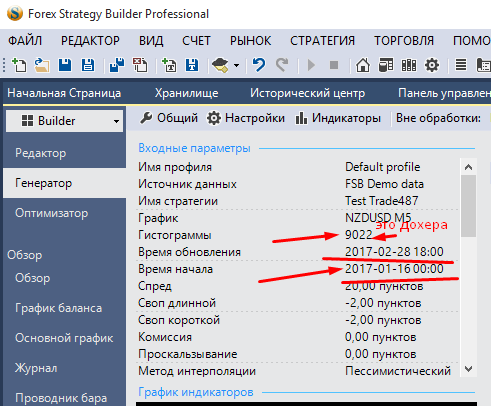Image resolution: width=491 pixels, height=406 pixels.
Task: Click the Вне обработки label
Action: tap(438, 118)
